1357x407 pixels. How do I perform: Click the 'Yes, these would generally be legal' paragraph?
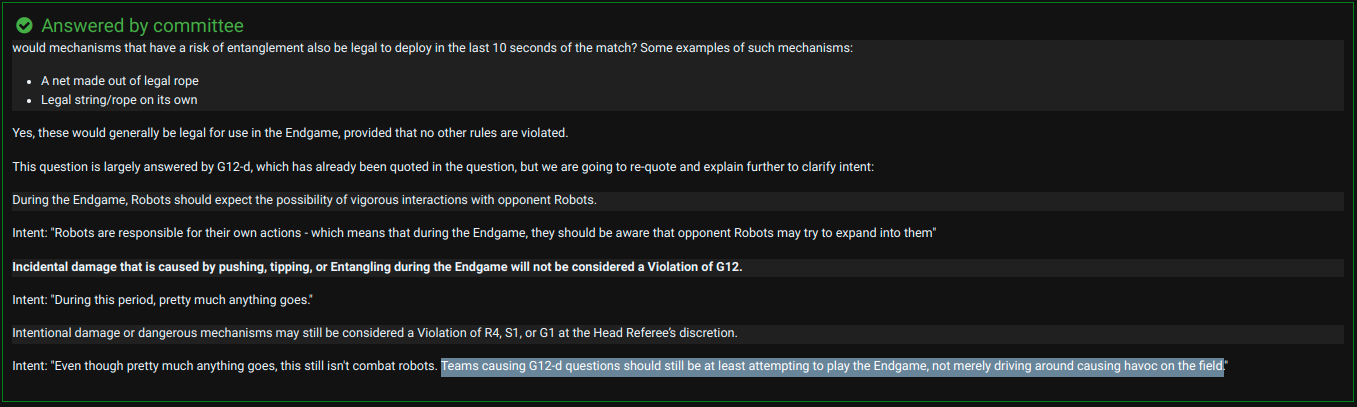[x=290, y=133]
